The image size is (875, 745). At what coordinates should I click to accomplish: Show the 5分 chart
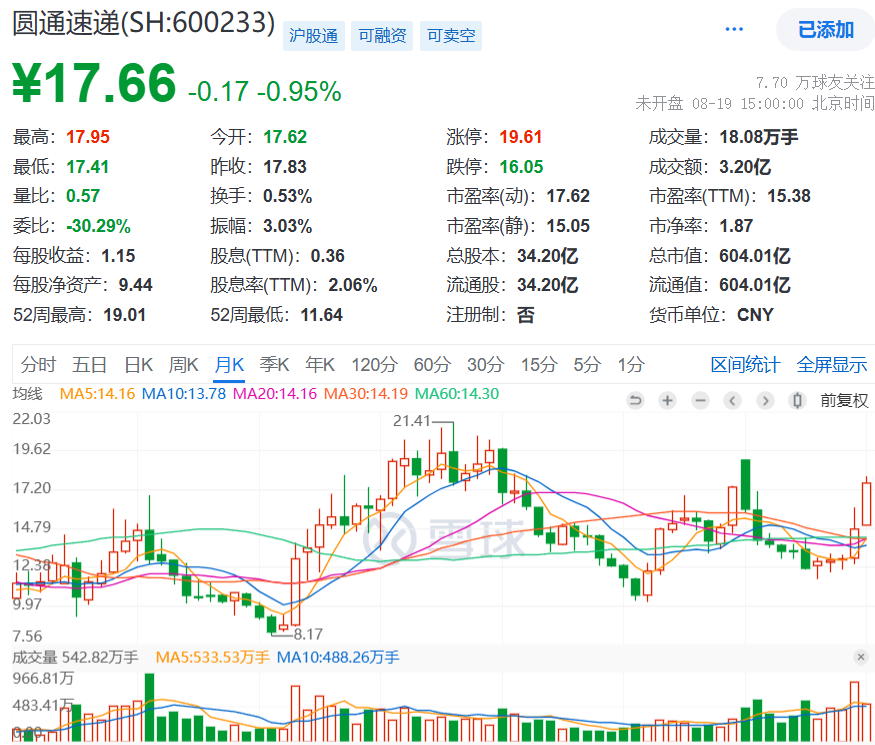click(x=587, y=365)
